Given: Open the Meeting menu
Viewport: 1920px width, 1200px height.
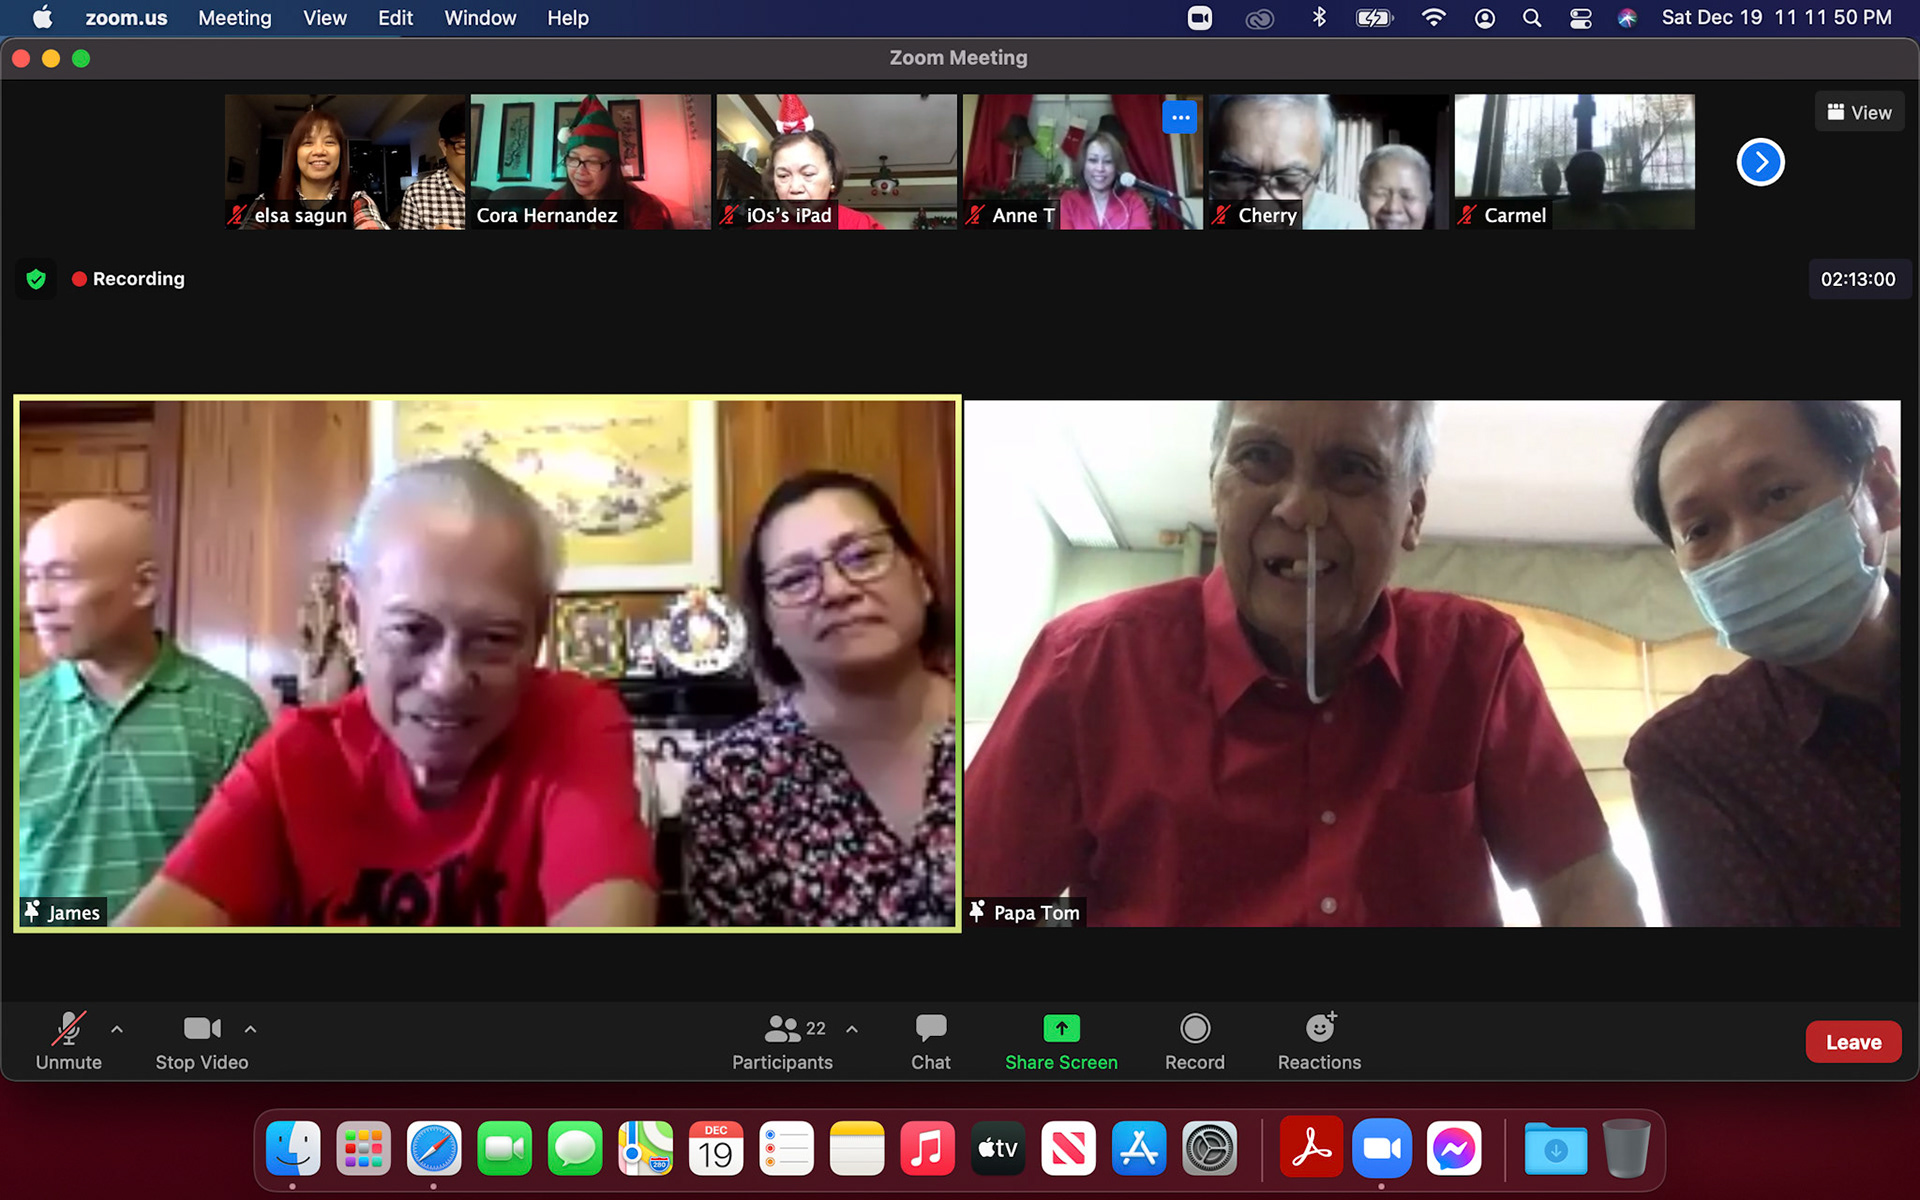Looking at the screenshot, I should tap(234, 18).
